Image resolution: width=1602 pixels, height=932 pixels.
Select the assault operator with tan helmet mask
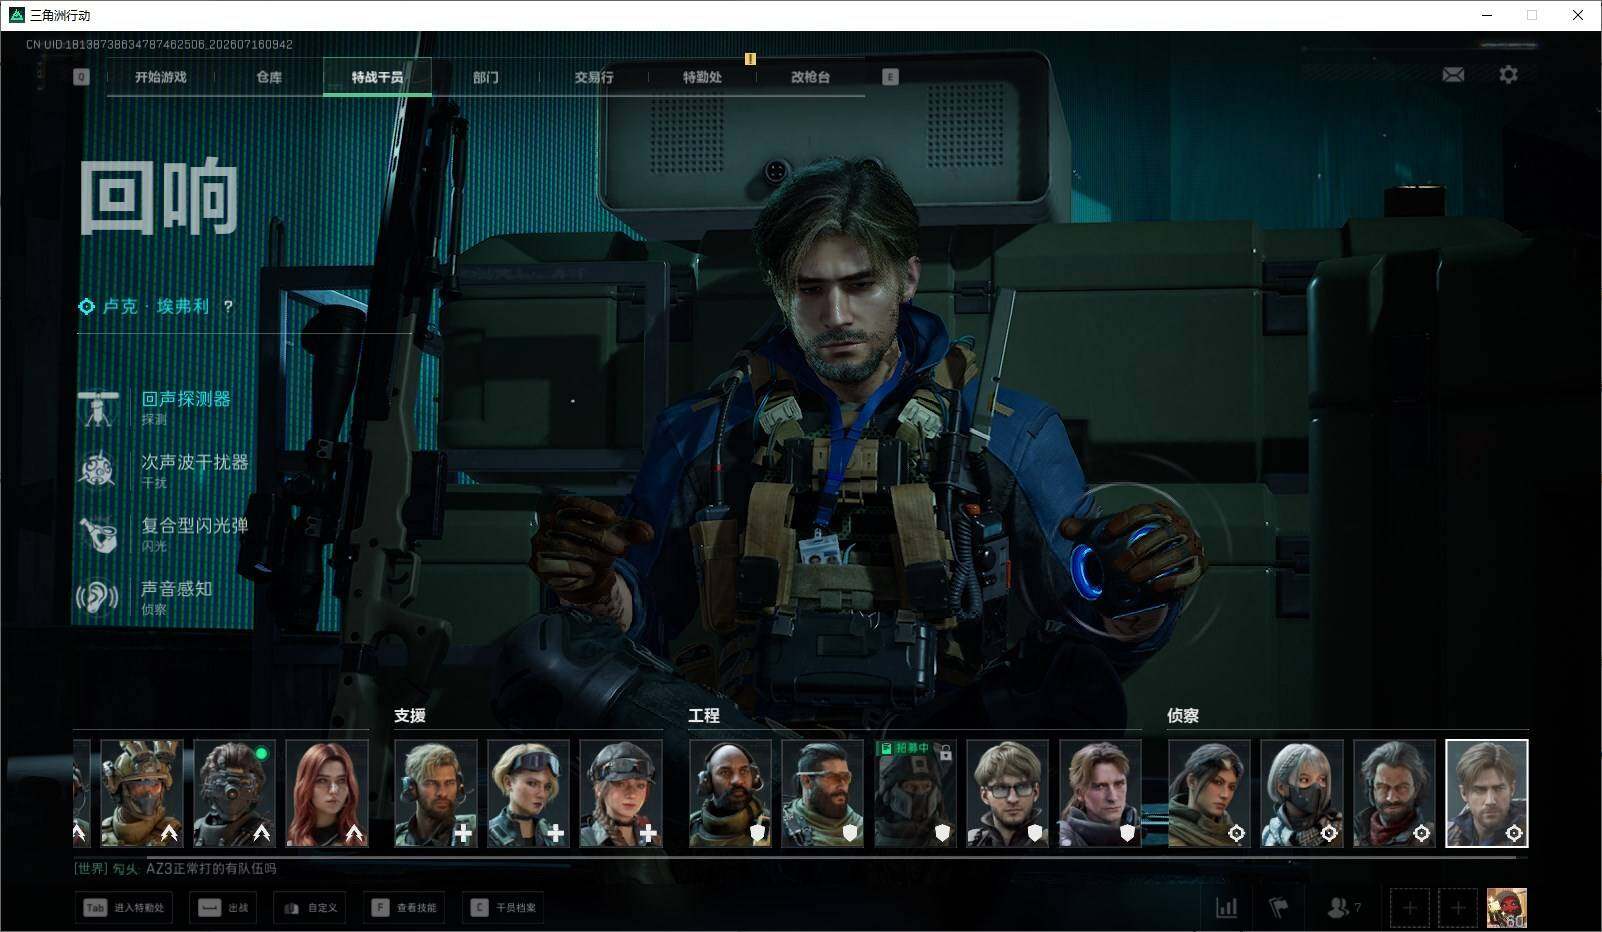[x=141, y=793]
